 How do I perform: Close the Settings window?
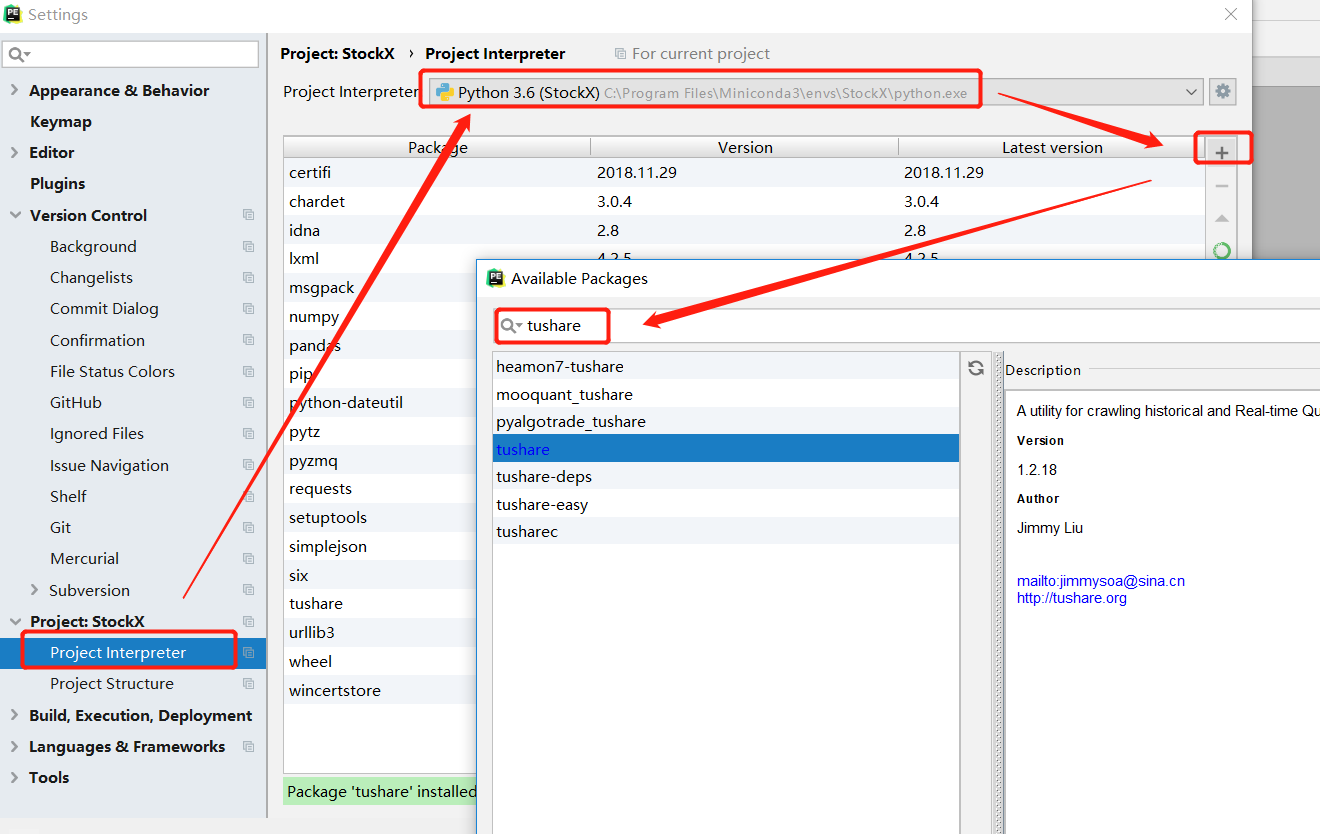(1231, 14)
